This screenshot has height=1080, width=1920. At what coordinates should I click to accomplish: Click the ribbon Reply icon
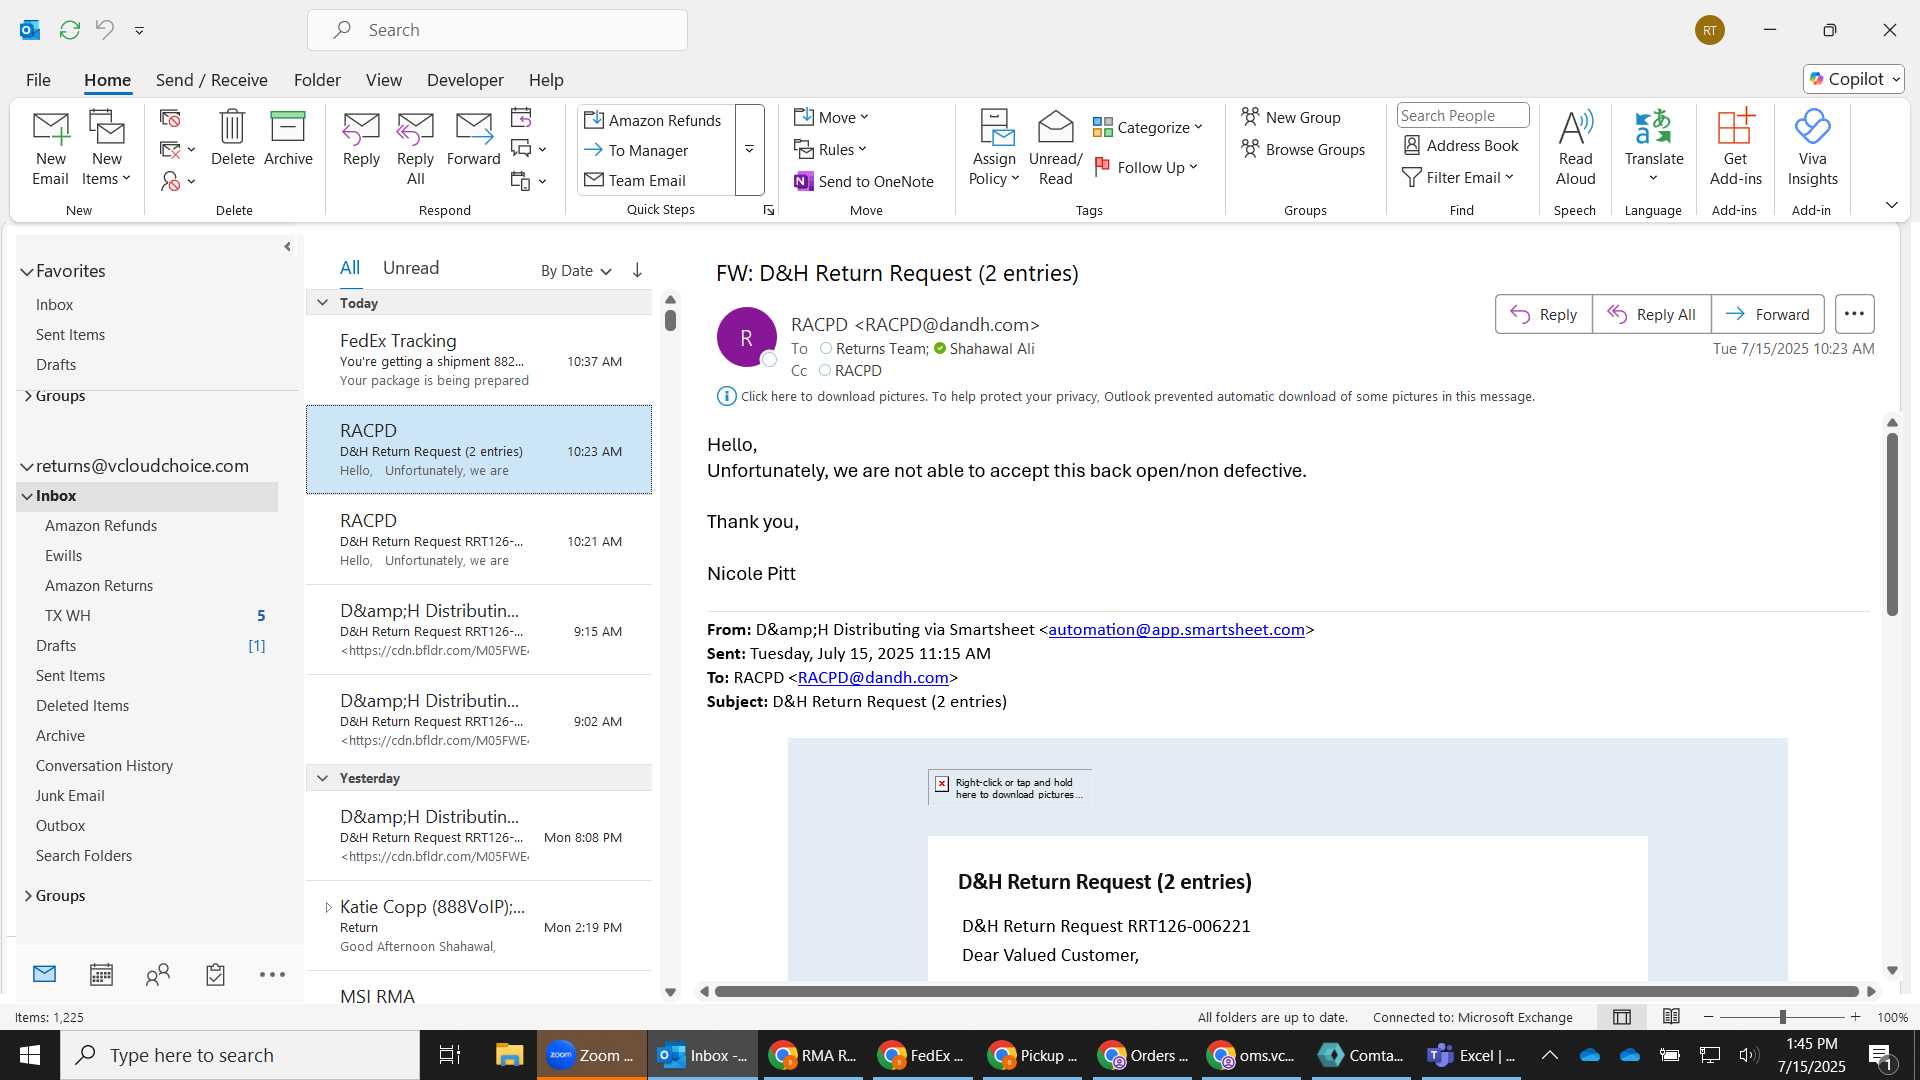(x=361, y=138)
